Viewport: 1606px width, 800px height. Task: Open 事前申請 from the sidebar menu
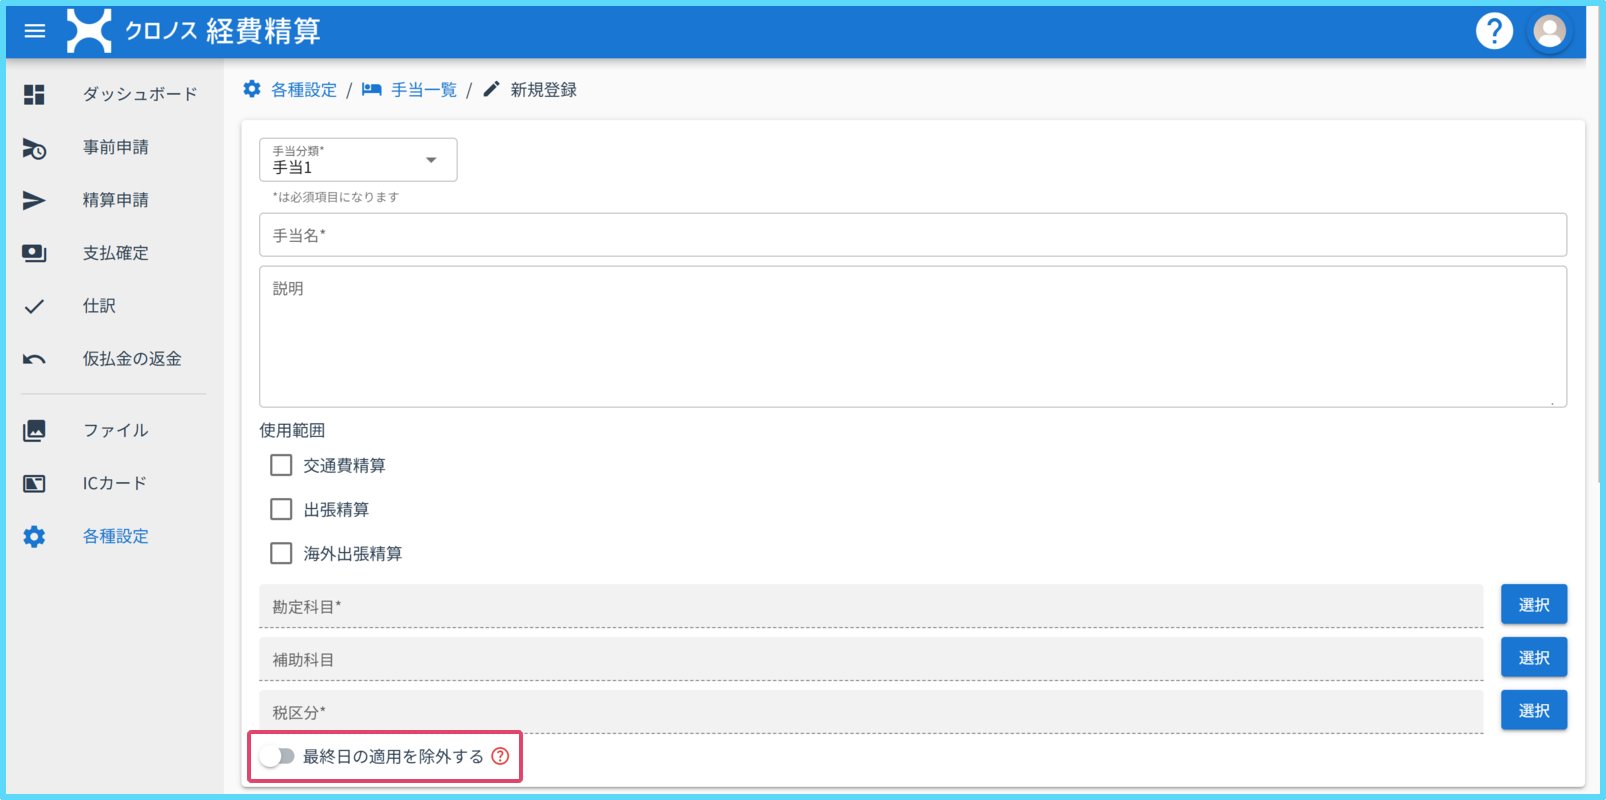tap(115, 147)
